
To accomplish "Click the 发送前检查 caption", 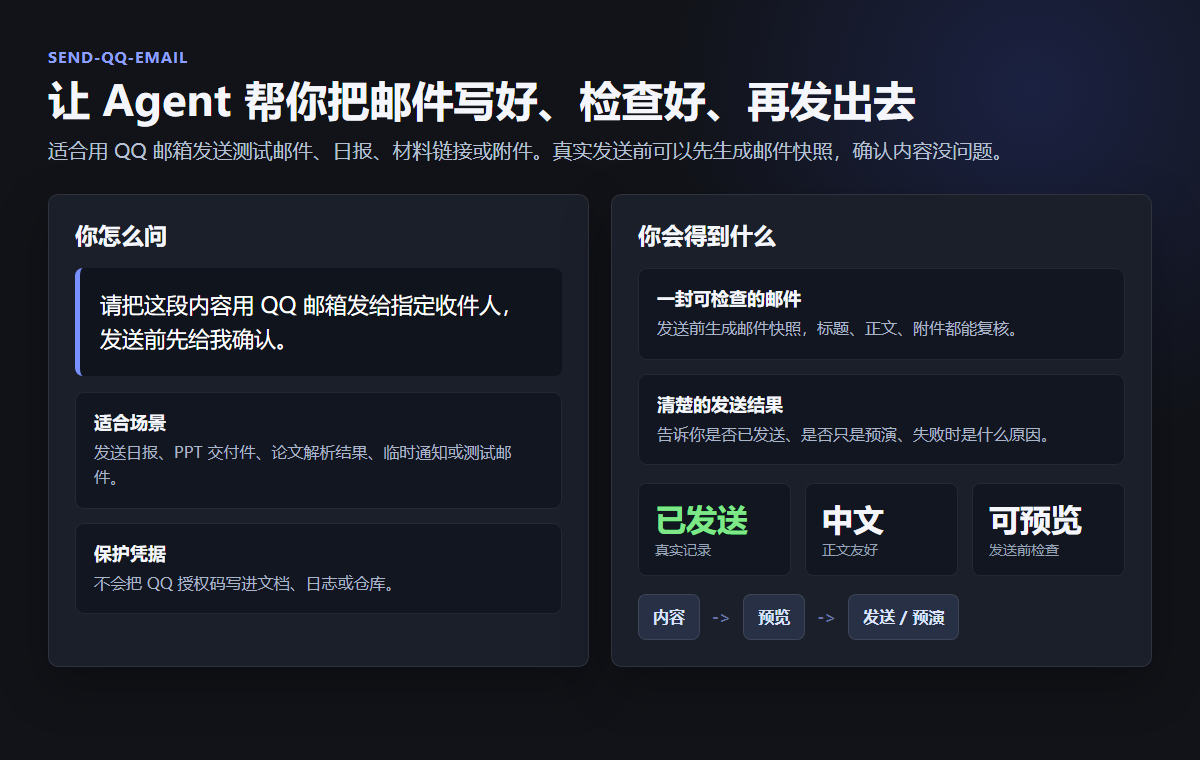I will (1024, 550).
